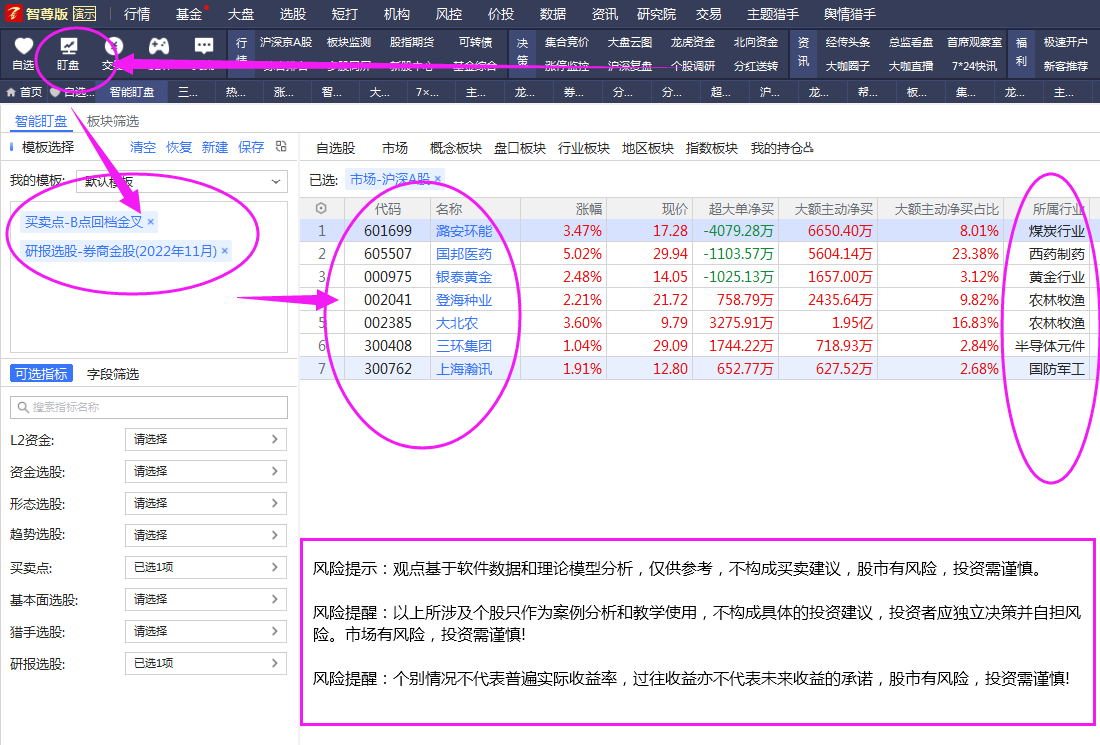This screenshot has height=745, width=1100.
Task: Expand the 研报选股 selector showing 已选1项
Action: (x=206, y=663)
